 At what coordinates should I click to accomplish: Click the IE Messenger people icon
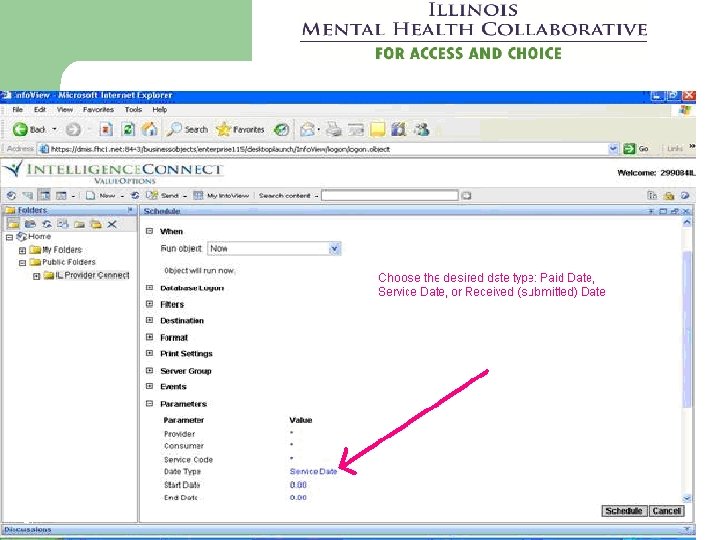click(422, 129)
